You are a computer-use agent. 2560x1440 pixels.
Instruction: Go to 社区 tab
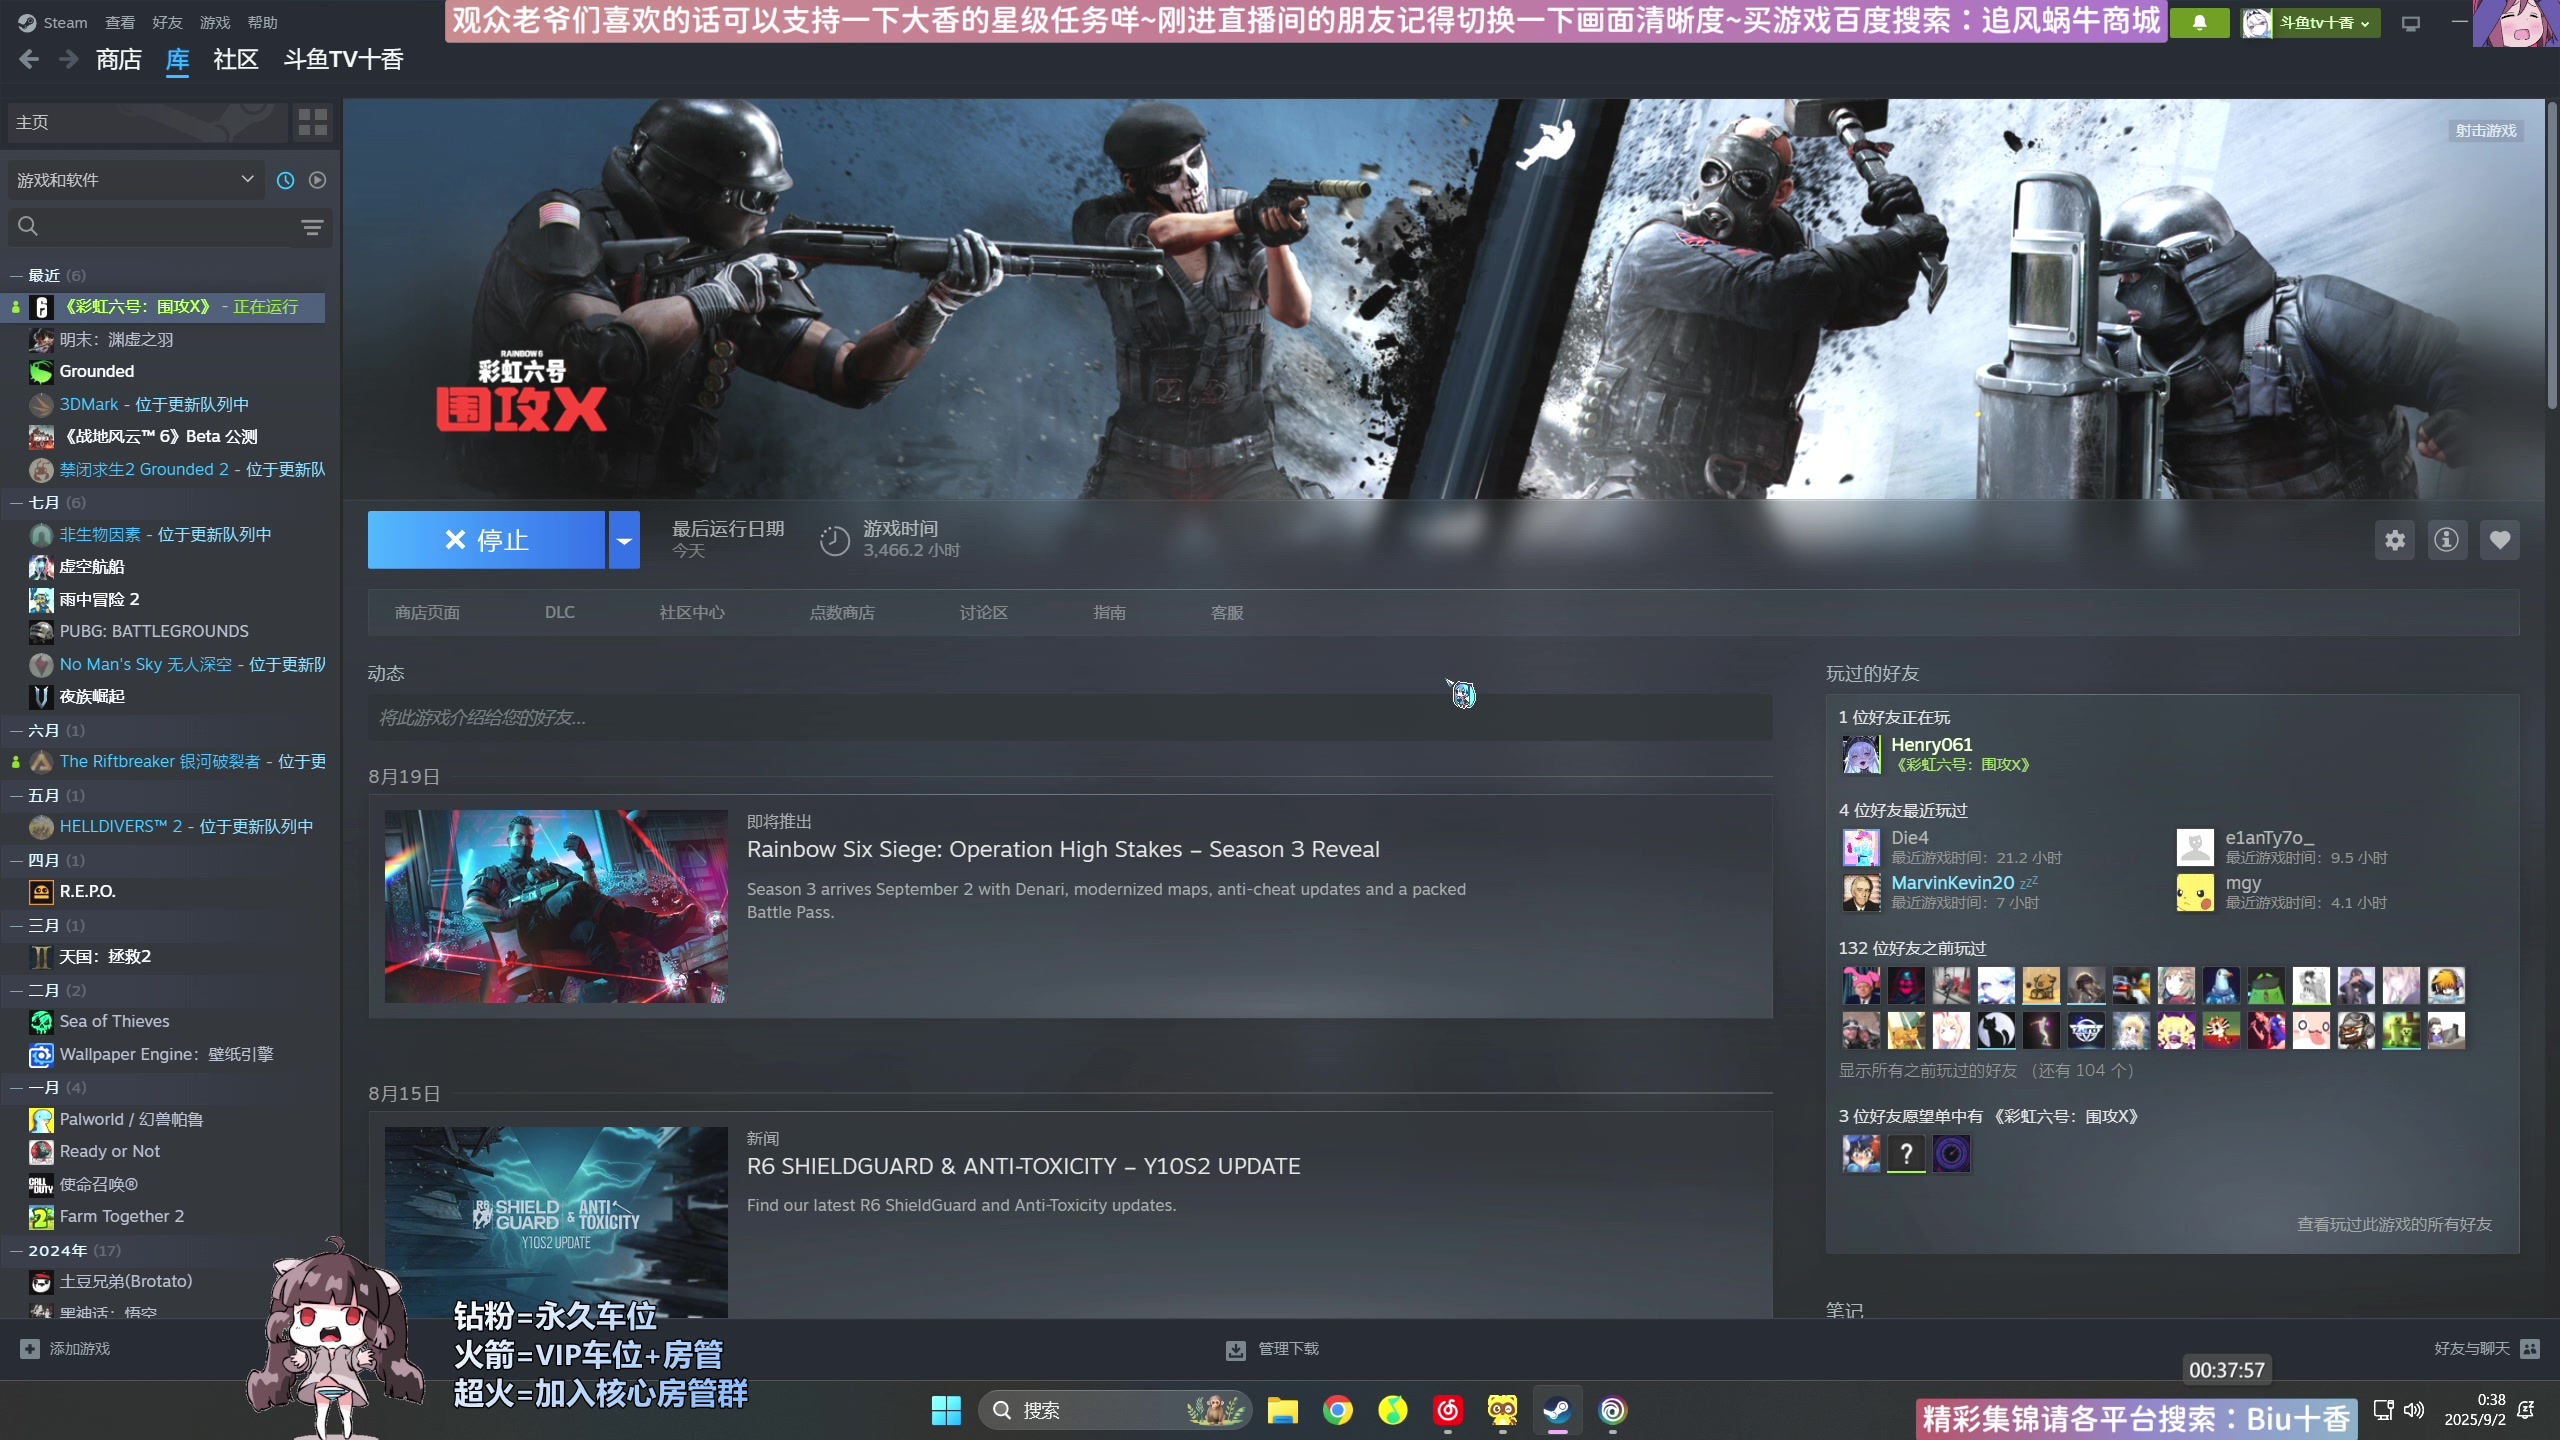coord(236,60)
